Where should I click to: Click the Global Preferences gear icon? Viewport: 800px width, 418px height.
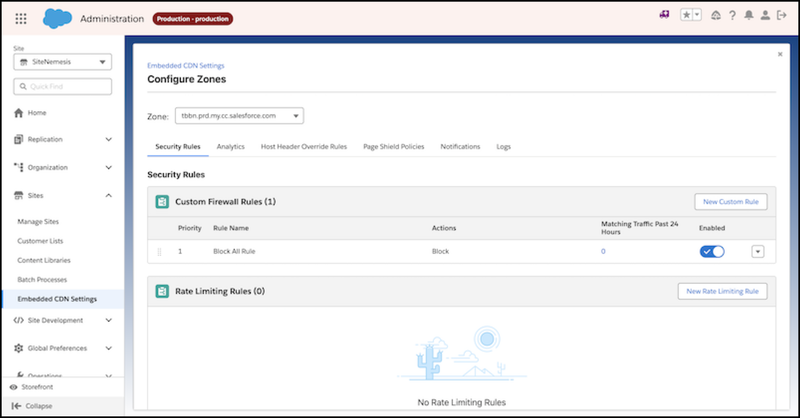click(x=19, y=348)
